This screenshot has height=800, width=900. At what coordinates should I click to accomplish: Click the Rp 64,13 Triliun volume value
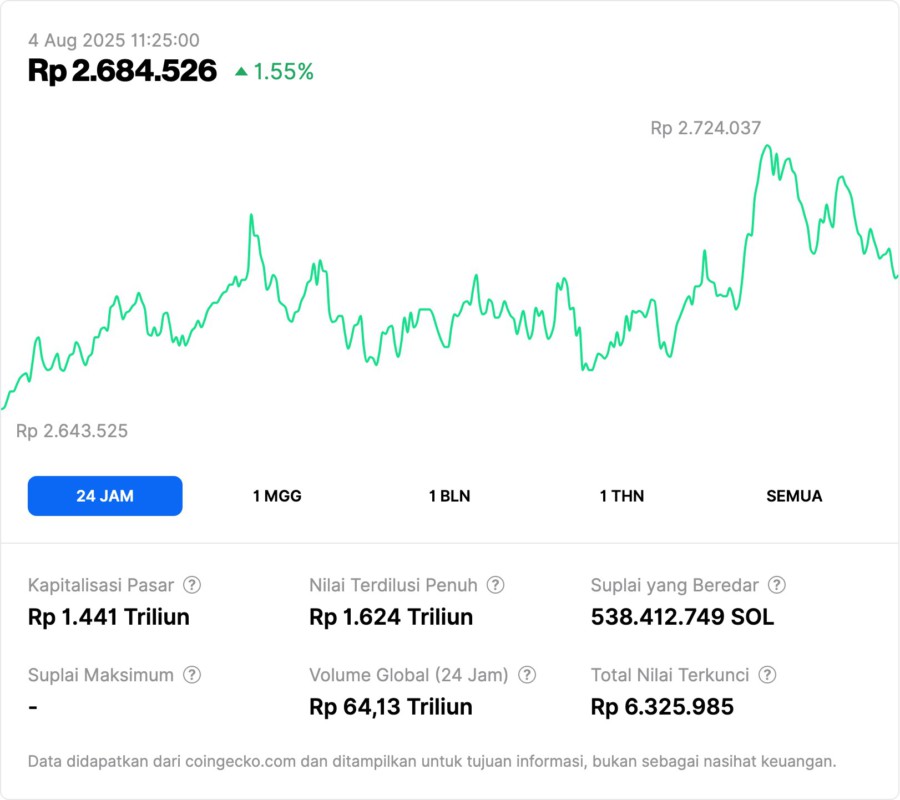tap(391, 707)
